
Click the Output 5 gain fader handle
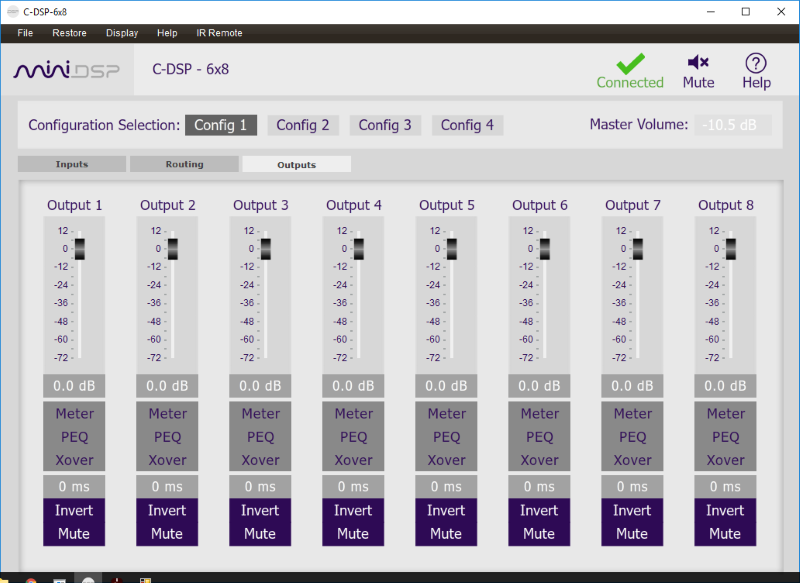[x=452, y=249]
